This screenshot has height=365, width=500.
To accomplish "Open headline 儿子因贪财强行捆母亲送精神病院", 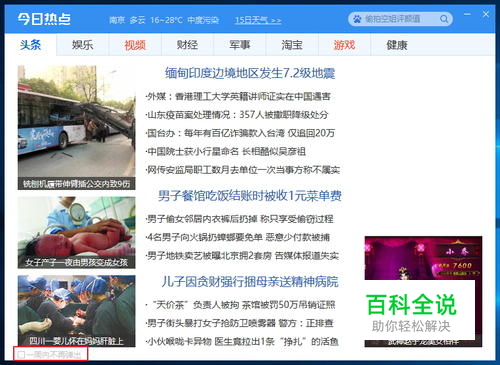I will (250, 282).
